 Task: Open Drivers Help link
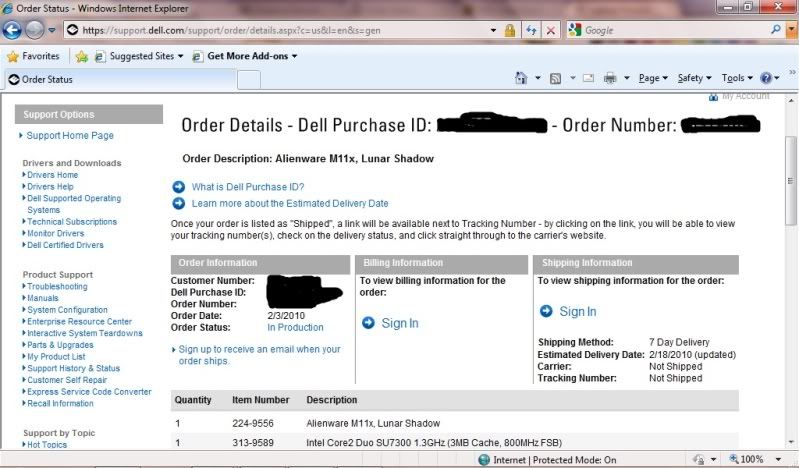tap(50, 187)
